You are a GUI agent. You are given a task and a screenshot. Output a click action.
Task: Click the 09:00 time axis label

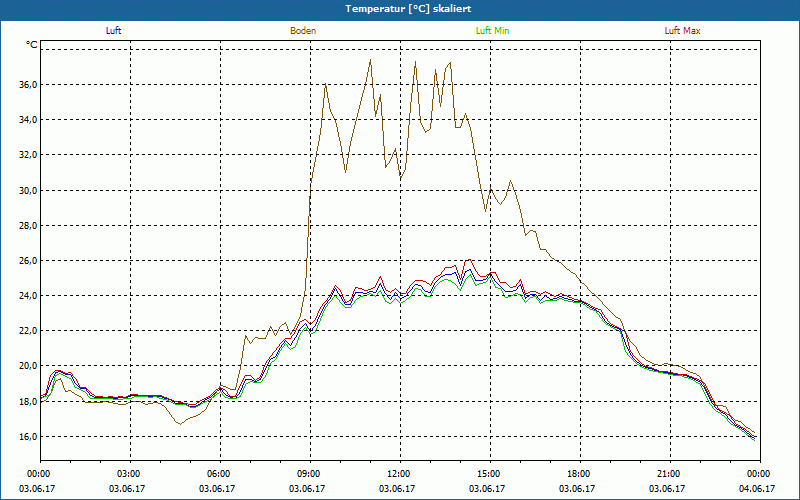pyautogui.click(x=310, y=474)
